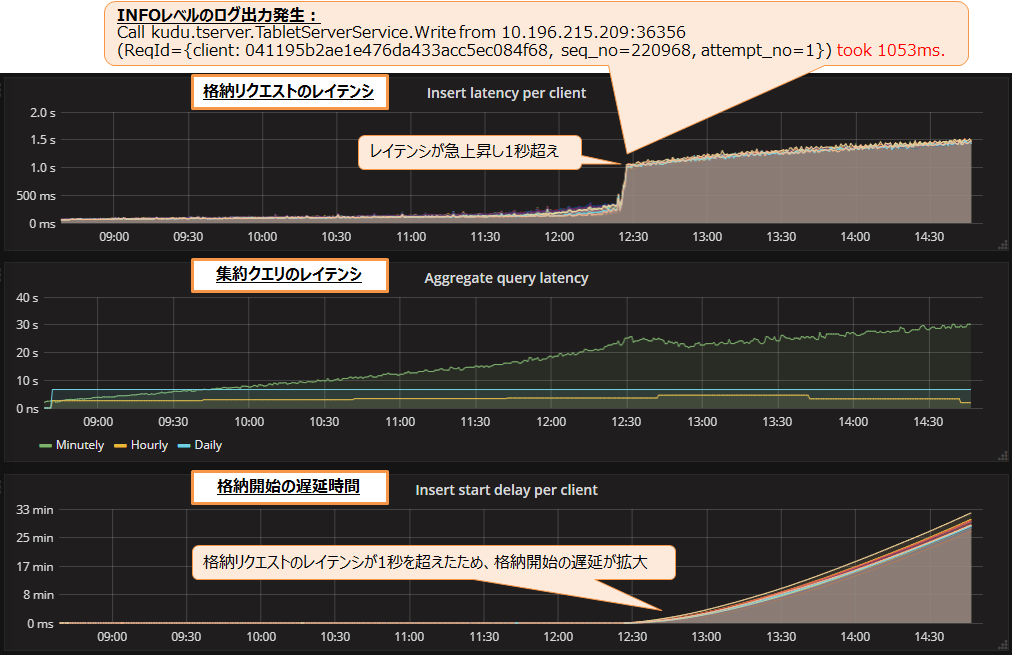Click 10:30 on the Insert start delay time axis

click(336, 637)
